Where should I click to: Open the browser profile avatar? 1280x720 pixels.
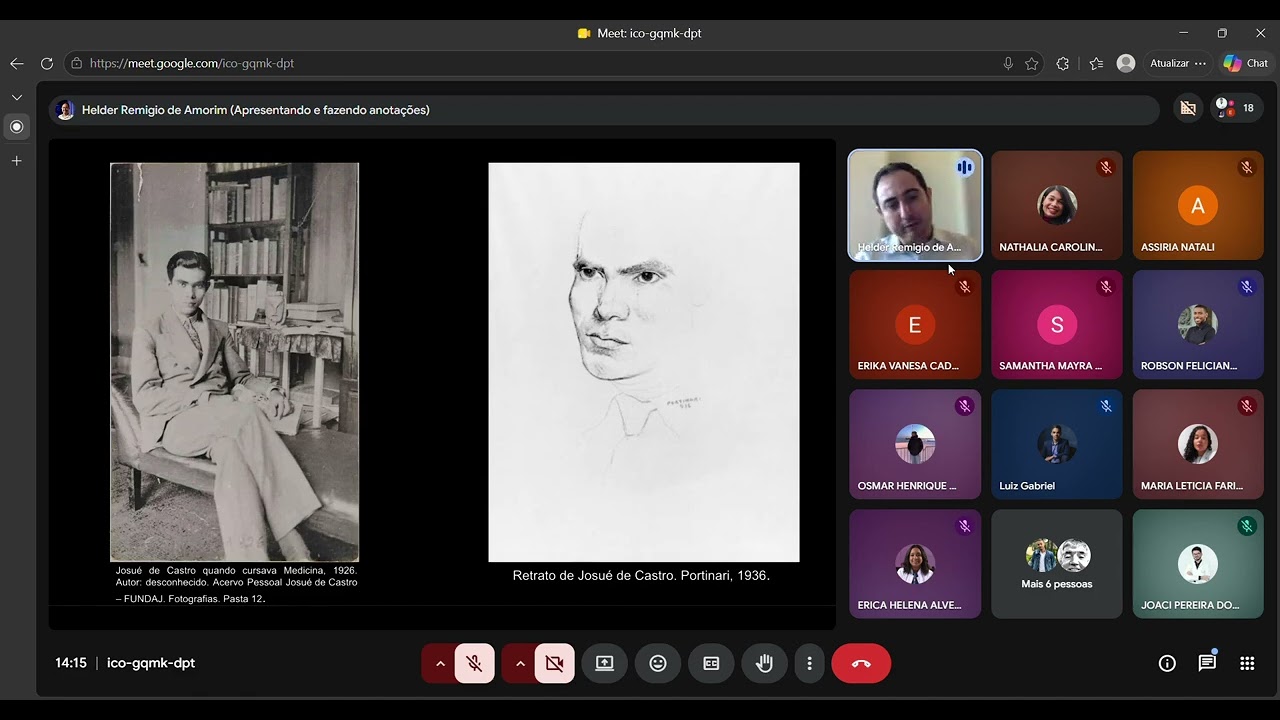point(1126,63)
